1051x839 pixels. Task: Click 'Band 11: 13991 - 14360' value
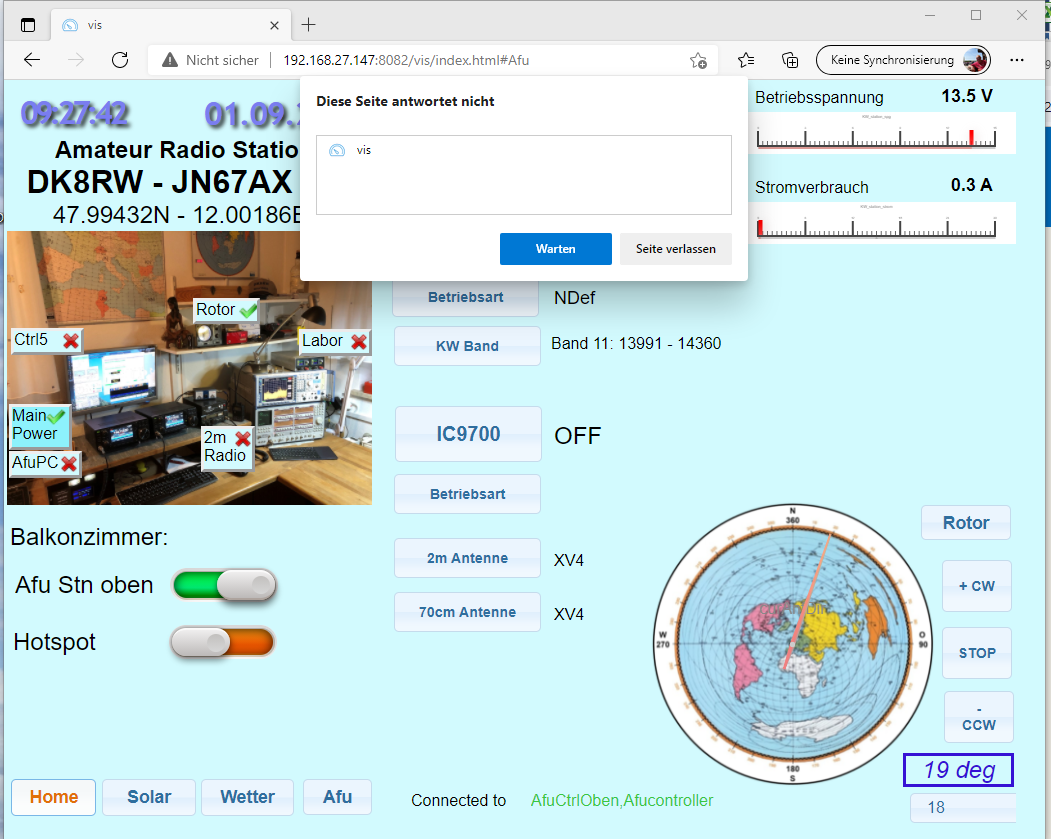[636, 343]
